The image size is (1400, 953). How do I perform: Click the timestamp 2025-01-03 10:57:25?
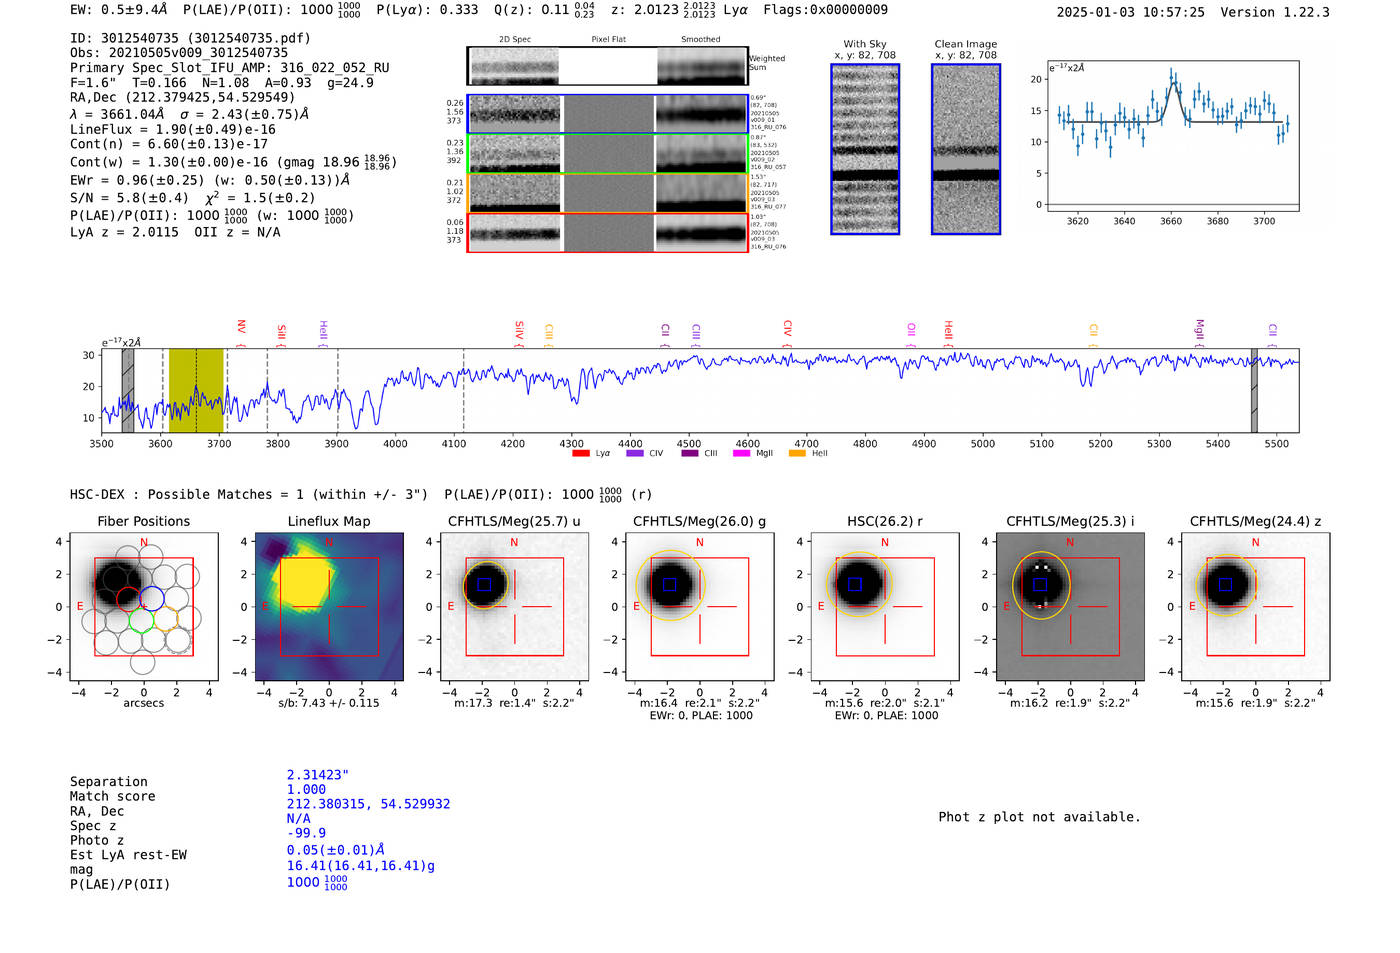(x=1130, y=12)
